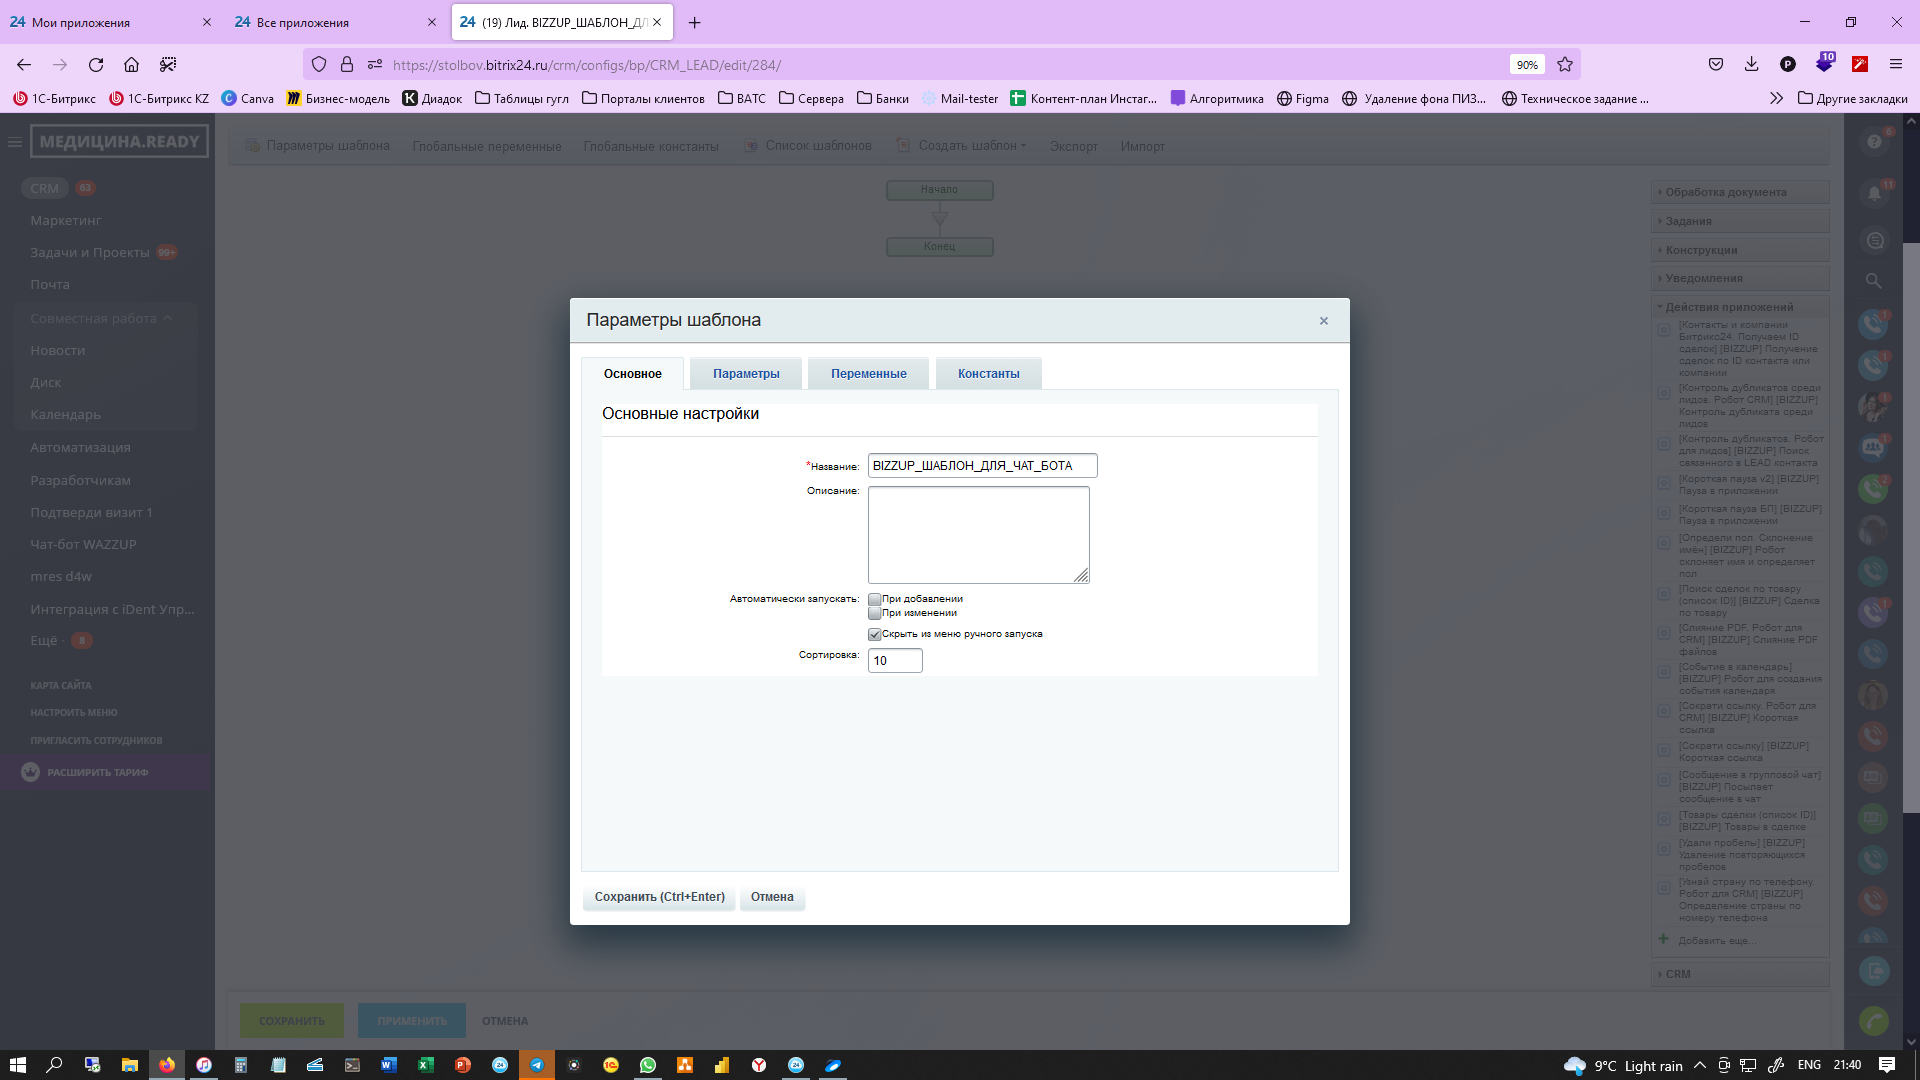Bookmark page with the star icon

point(1565,65)
